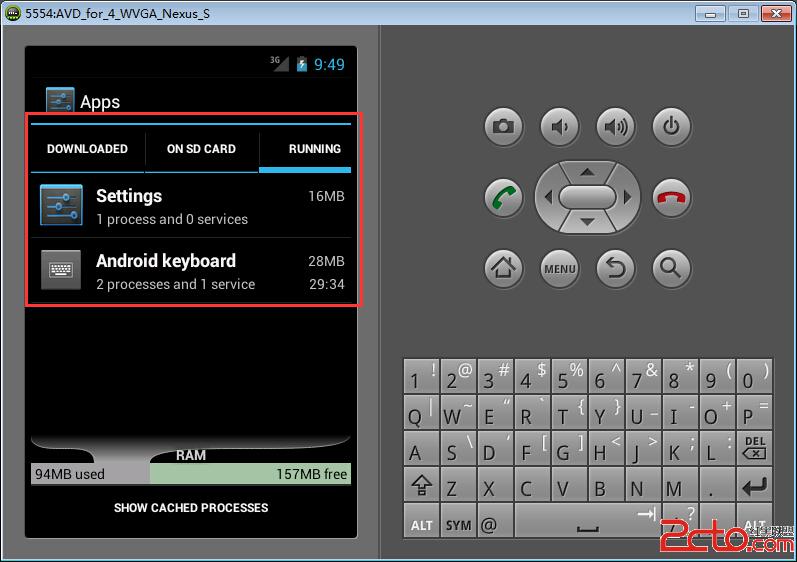Click the D-pad left arrow

548,197
